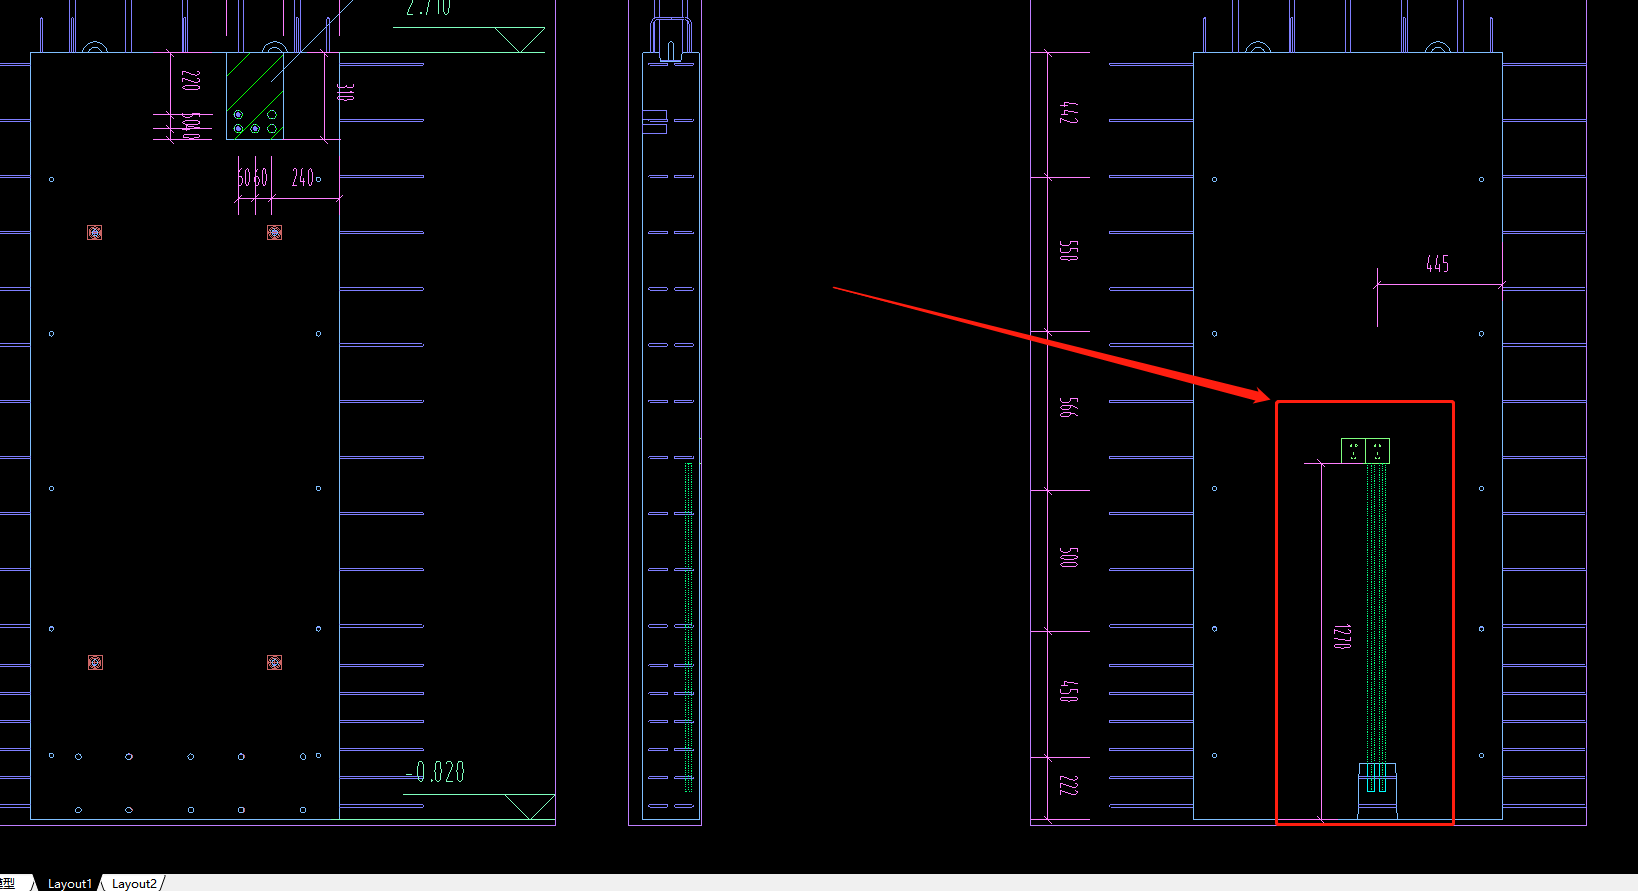The width and height of the screenshot is (1638, 891).
Task: Select the 222 dimension text
Action: pyautogui.click(x=1068, y=786)
